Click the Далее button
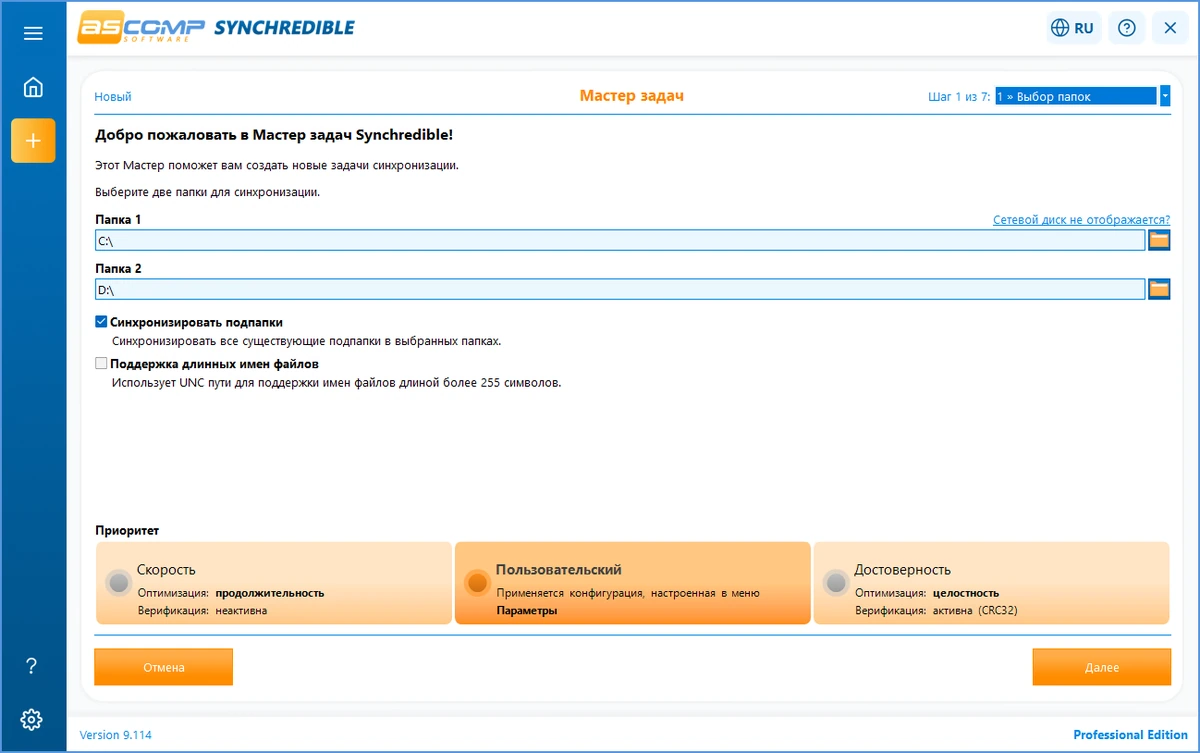This screenshot has height=753, width=1200. pyautogui.click(x=1102, y=667)
